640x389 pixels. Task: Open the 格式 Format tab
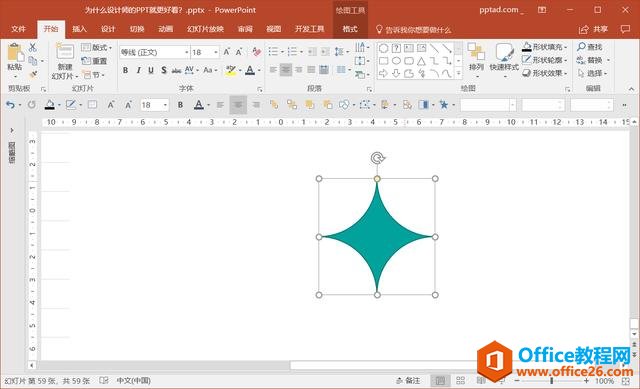[x=350, y=29]
